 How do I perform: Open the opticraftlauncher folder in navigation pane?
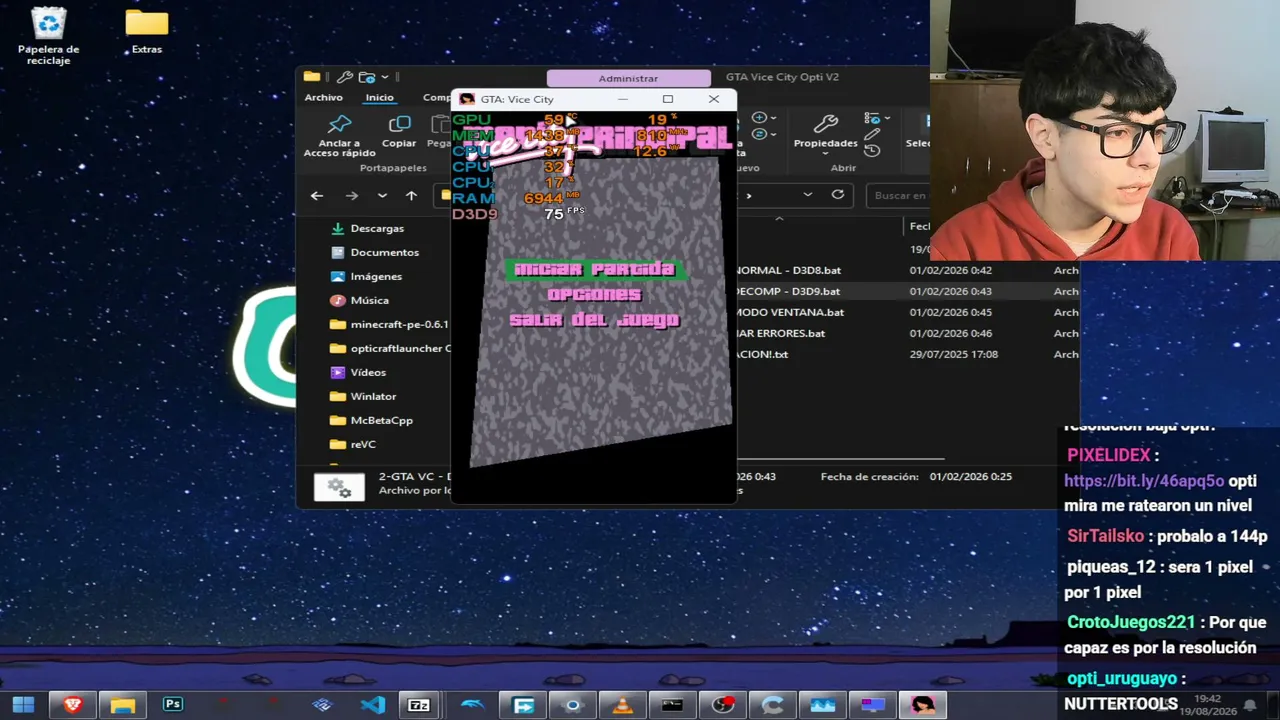(390, 348)
